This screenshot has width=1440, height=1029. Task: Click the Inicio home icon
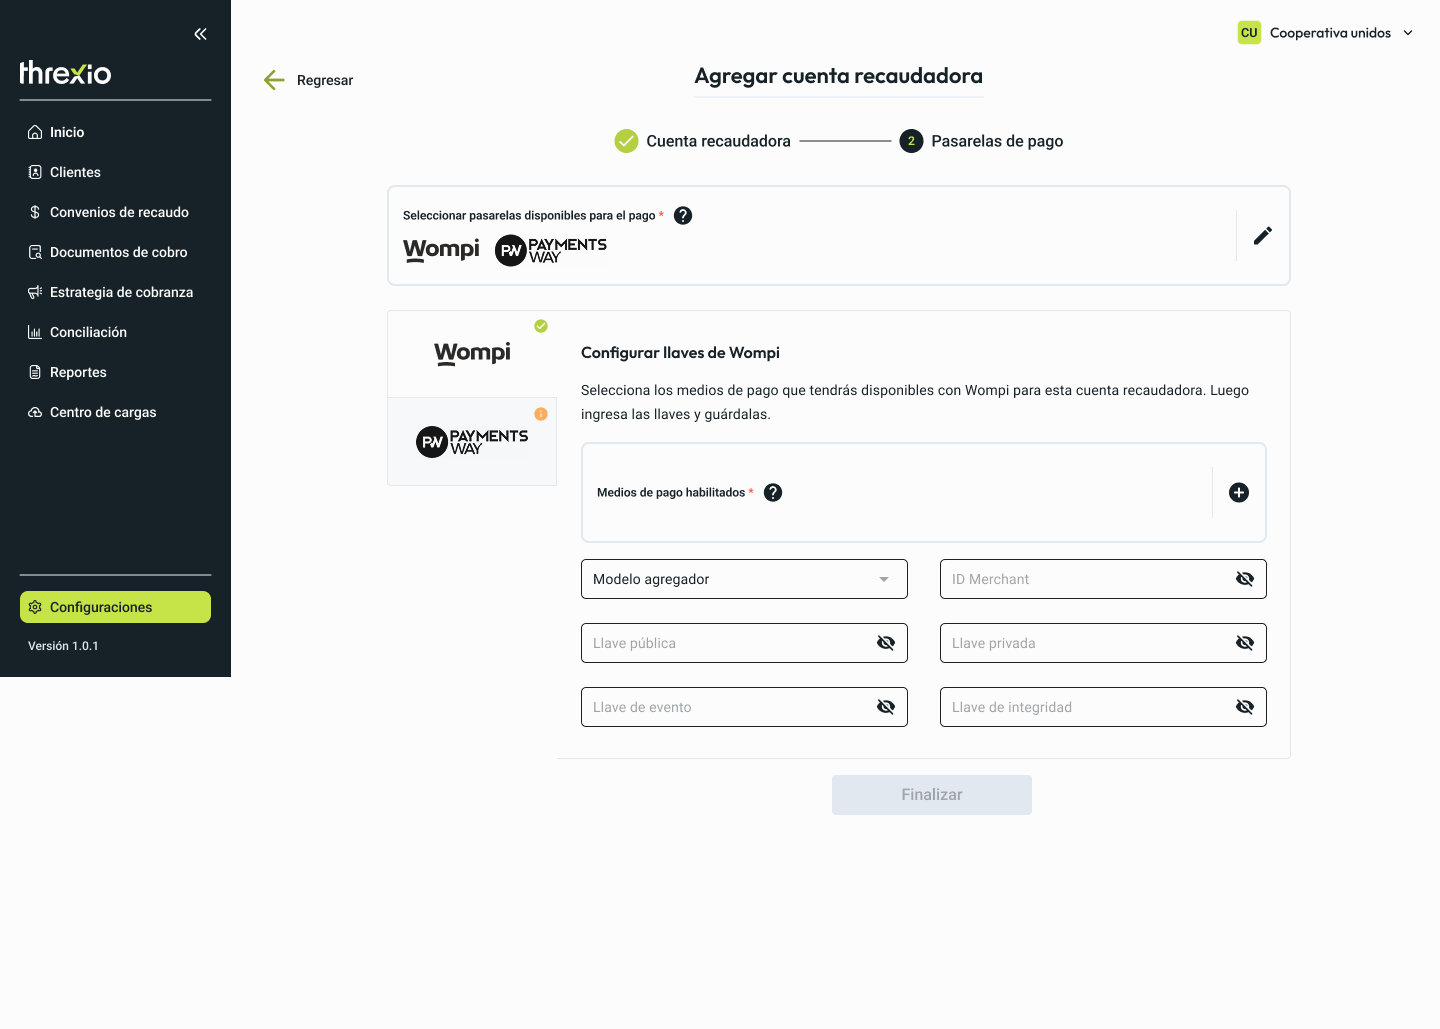coord(35,132)
